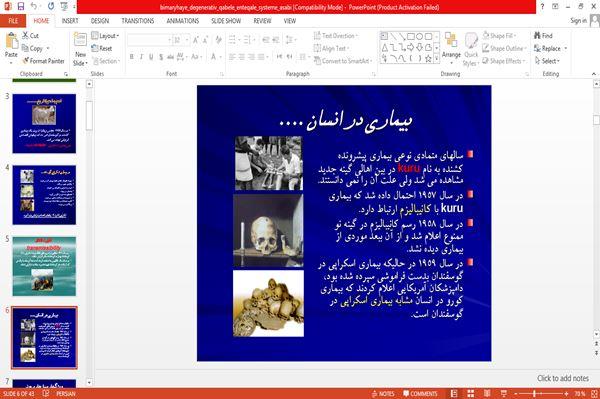Switch to Slide Sorter view
This screenshot has width=600, height=399.
[x=470, y=393]
